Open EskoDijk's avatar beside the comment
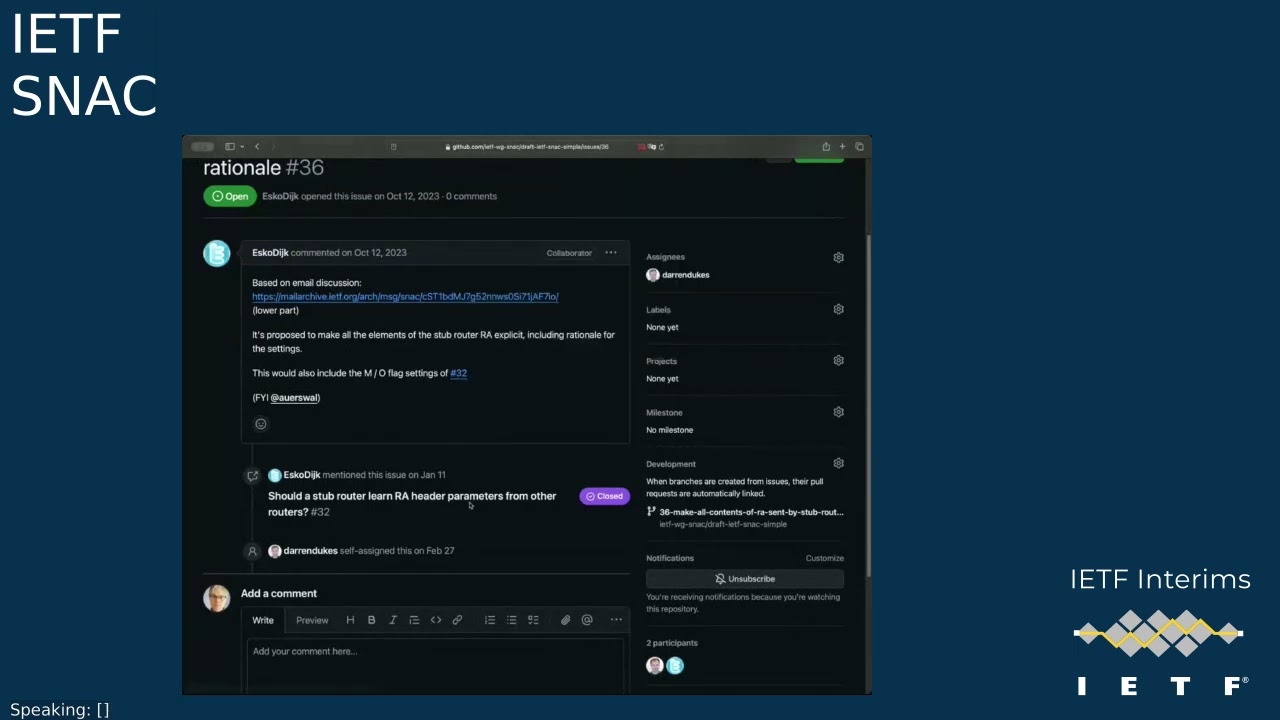The width and height of the screenshot is (1280, 720). tap(217, 254)
